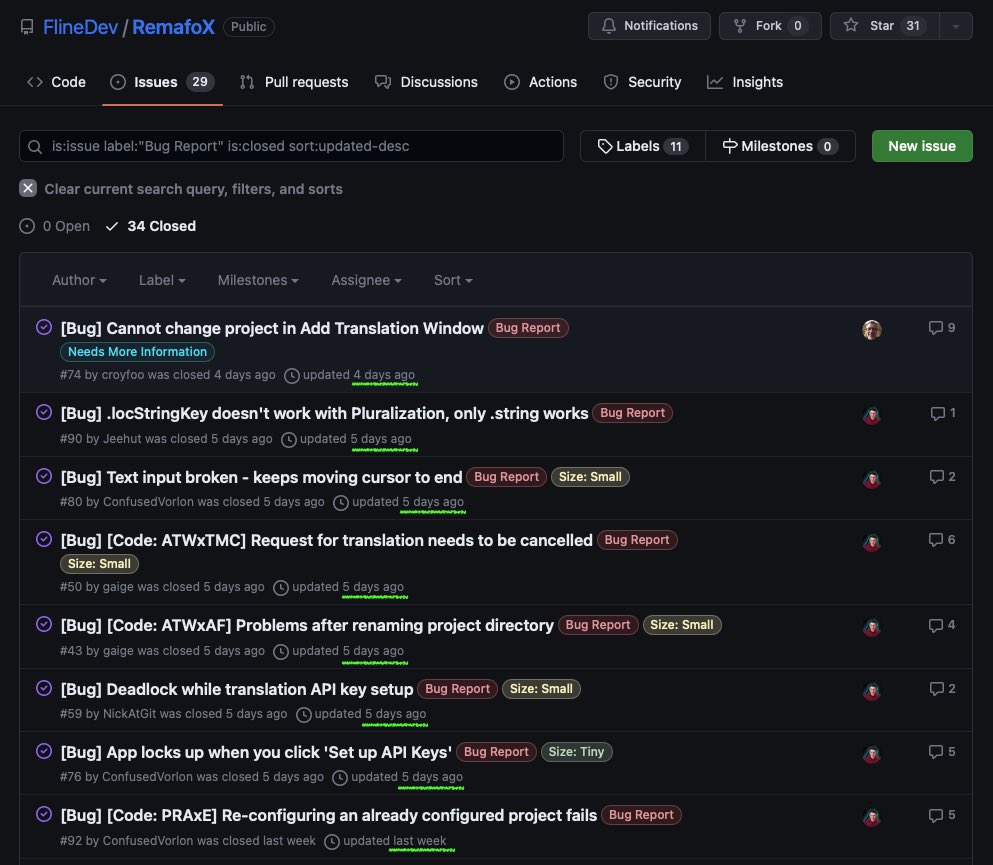Click the closed status icon for issue #74

[x=44, y=327]
